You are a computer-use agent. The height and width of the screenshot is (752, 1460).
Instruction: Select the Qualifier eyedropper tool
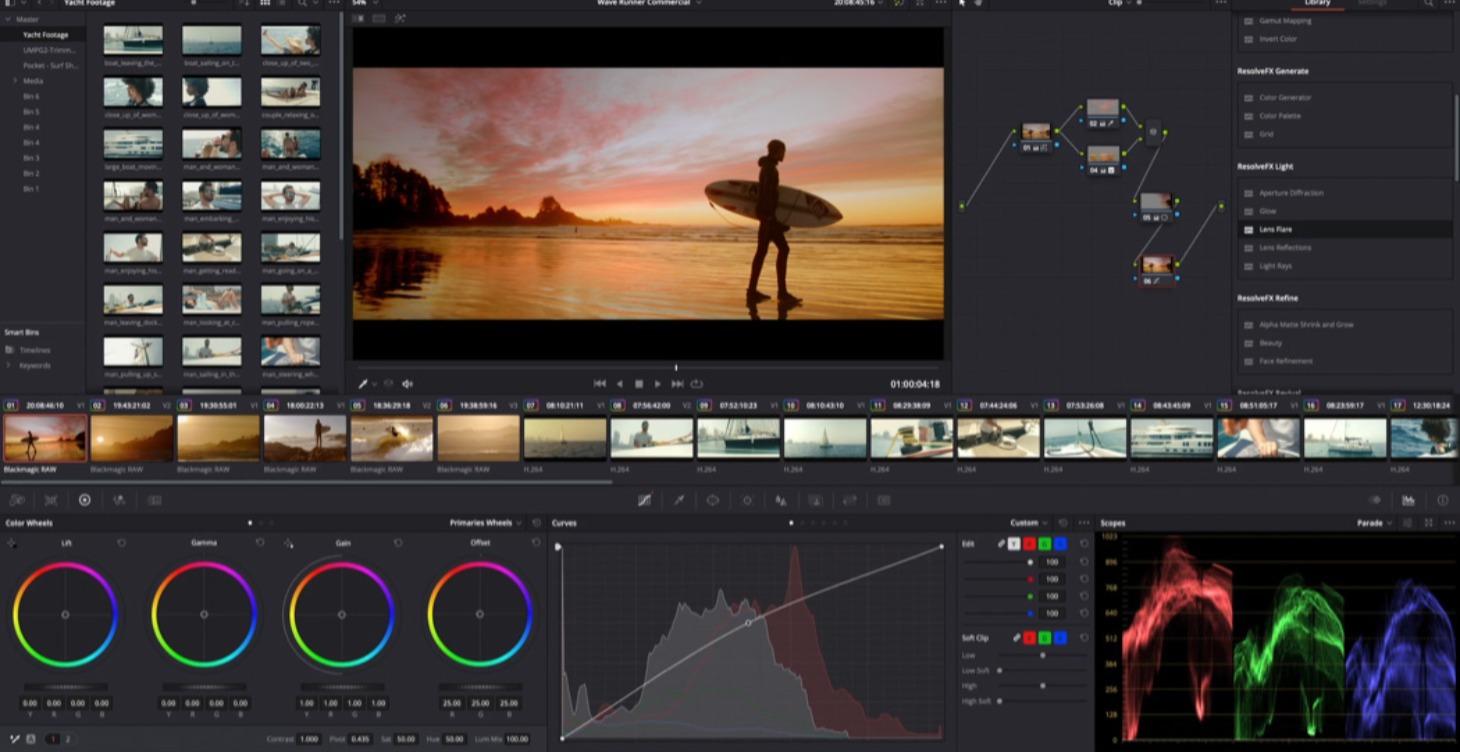680,500
